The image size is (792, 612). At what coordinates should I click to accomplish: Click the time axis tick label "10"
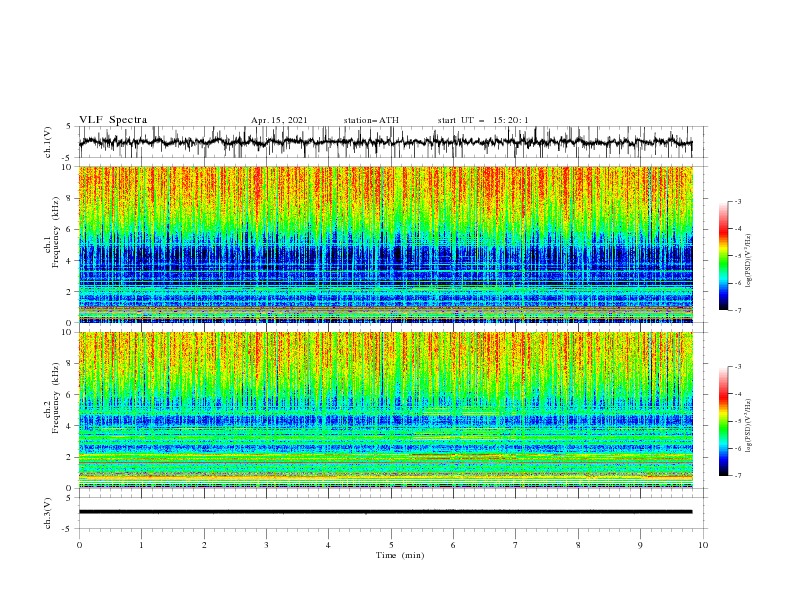(703, 545)
